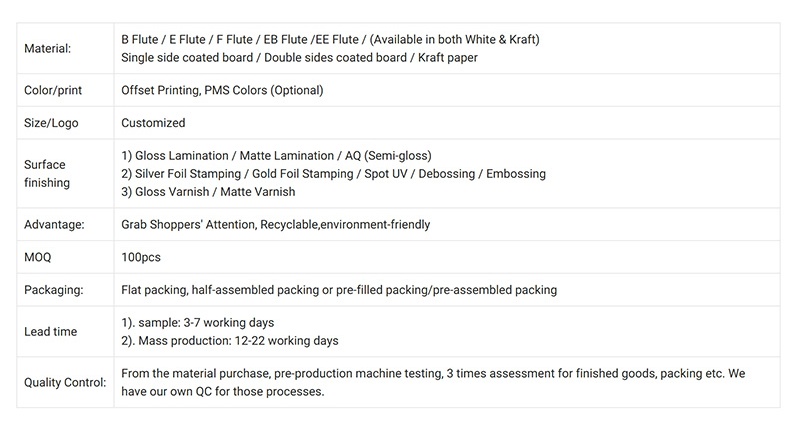Click the Surface finishing label
The image size is (800, 429).
[47, 173]
